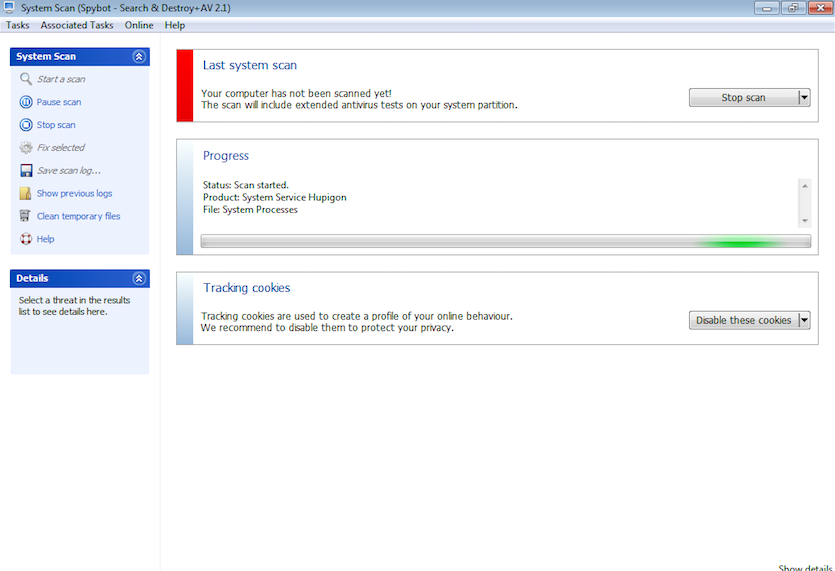Click the Details panel header

click(x=79, y=278)
